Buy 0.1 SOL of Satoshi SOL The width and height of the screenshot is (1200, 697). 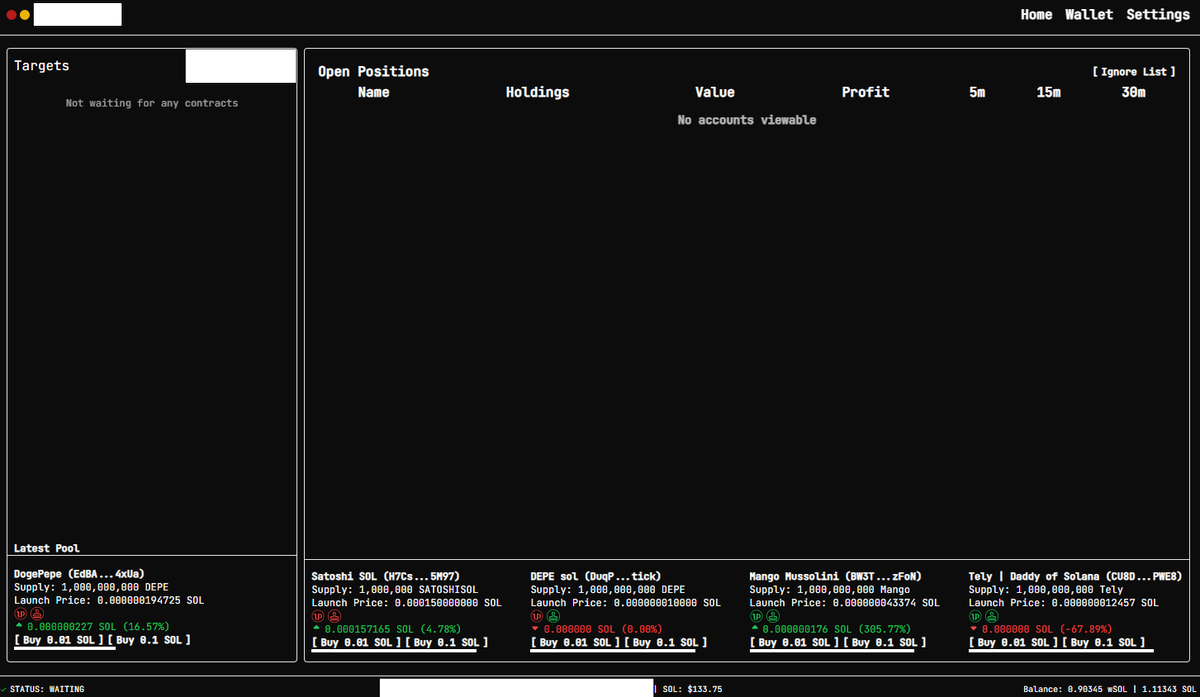pyautogui.click(x=446, y=642)
